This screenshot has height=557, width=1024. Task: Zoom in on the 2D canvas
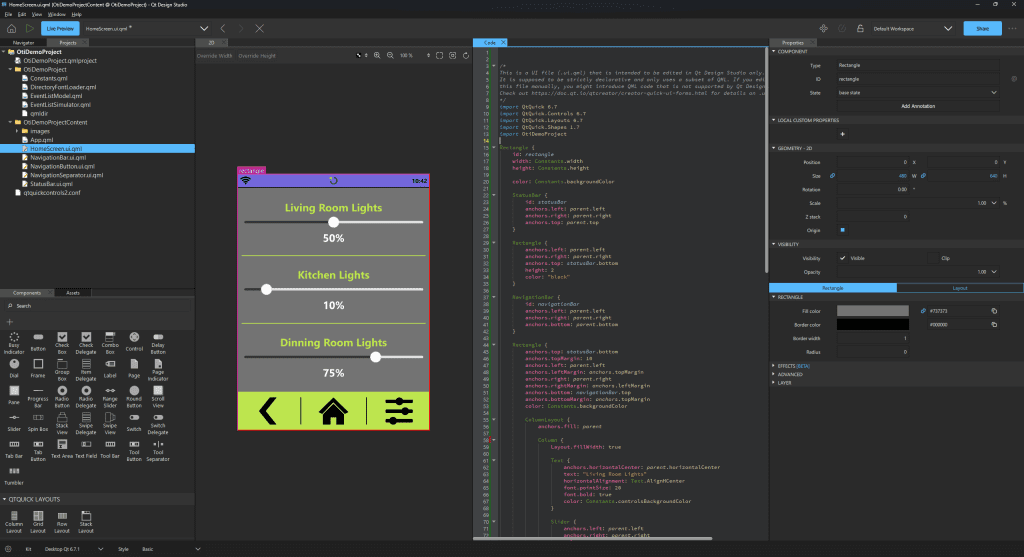click(377, 56)
